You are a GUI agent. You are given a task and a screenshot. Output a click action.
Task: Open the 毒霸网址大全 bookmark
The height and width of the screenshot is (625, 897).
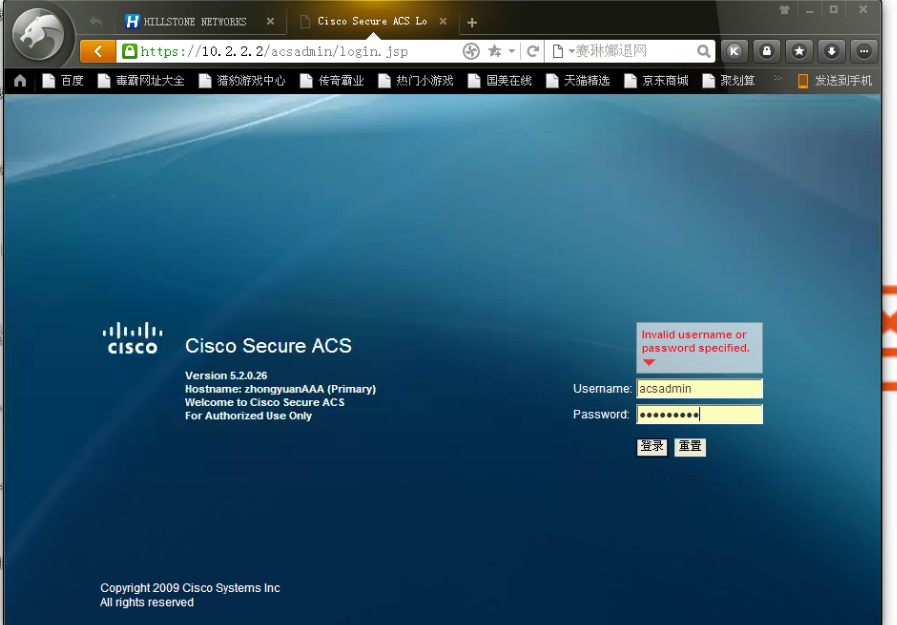pyautogui.click(x=141, y=81)
